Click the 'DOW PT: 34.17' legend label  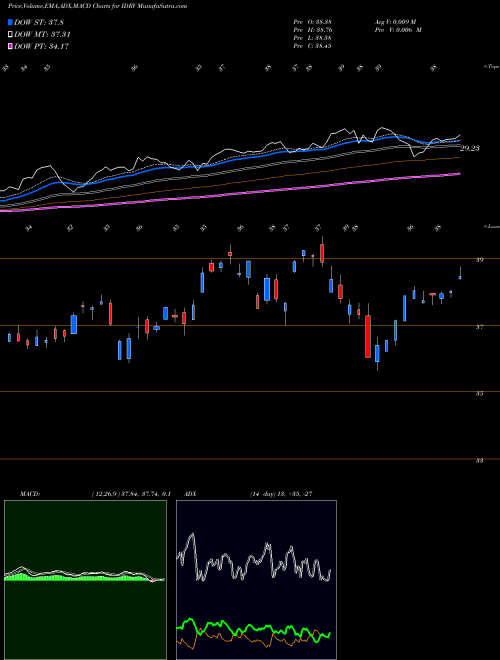[41, 46]
